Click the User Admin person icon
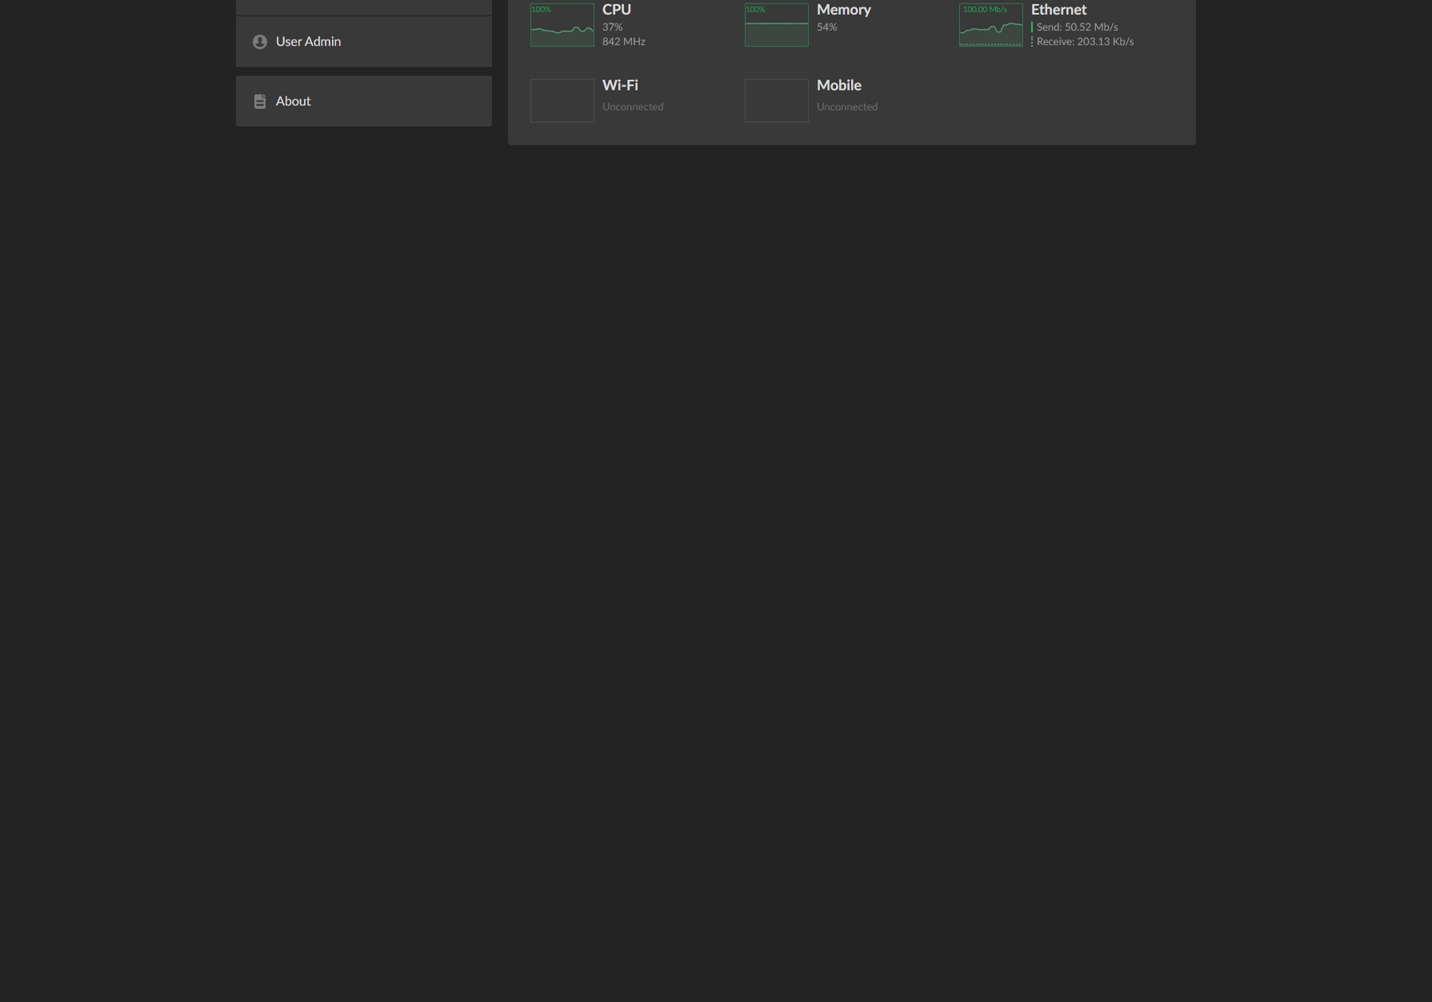Viewport: 1432px width, 1002px height. click(x=260, y=42)
